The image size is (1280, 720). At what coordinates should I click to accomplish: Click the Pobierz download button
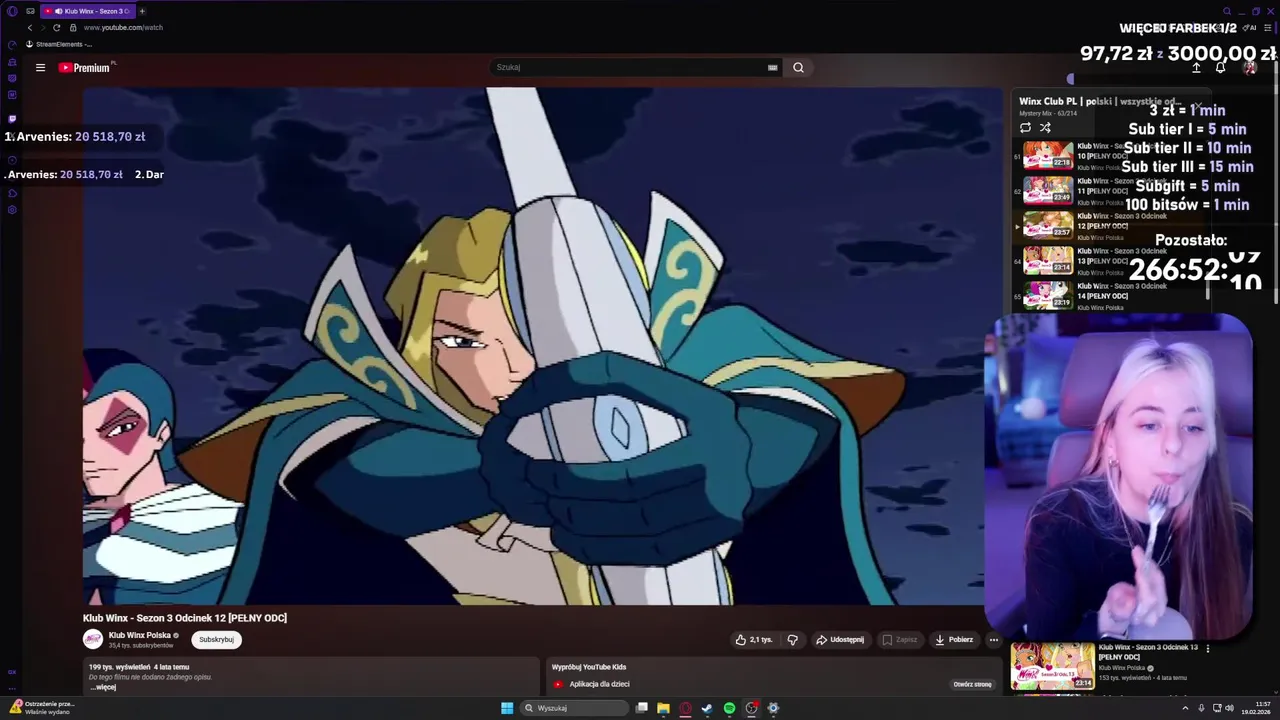[954, 640]
